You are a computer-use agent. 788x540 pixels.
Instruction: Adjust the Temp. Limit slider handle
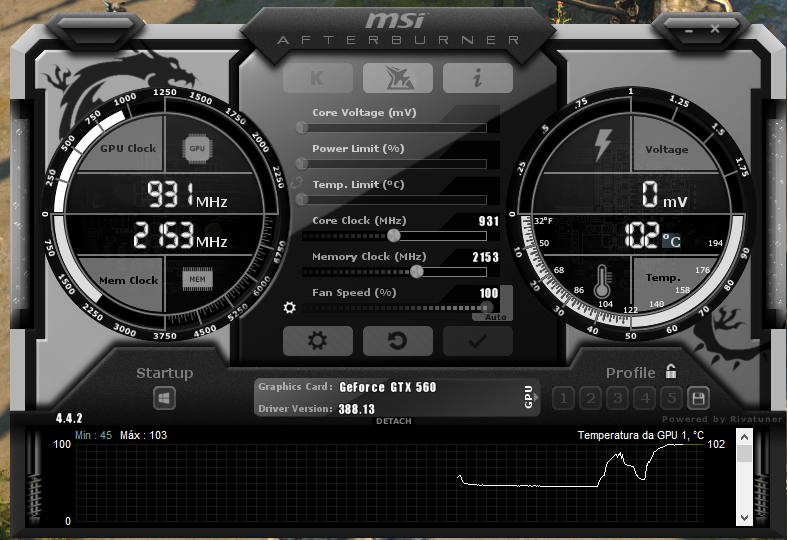point(302,199)
